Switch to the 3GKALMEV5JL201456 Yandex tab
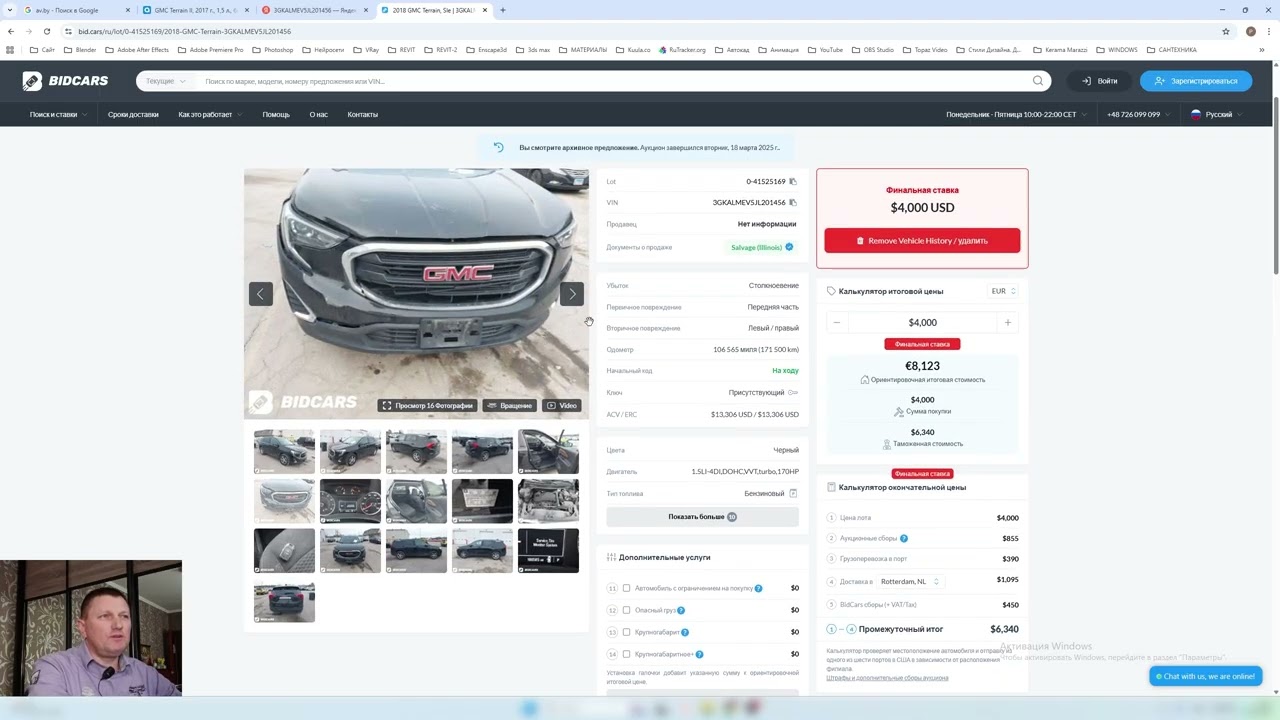Image resolution: width=1280 pixels, height=720 pixels. click(x=314, y=10)
